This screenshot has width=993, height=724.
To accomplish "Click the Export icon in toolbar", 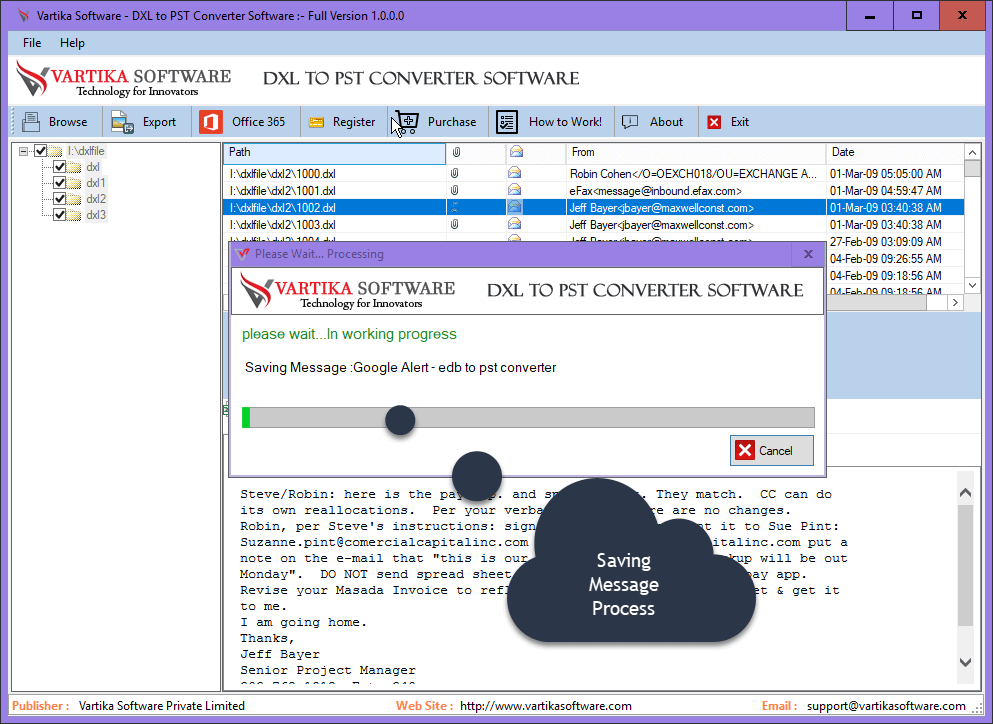I will (122, 122).
